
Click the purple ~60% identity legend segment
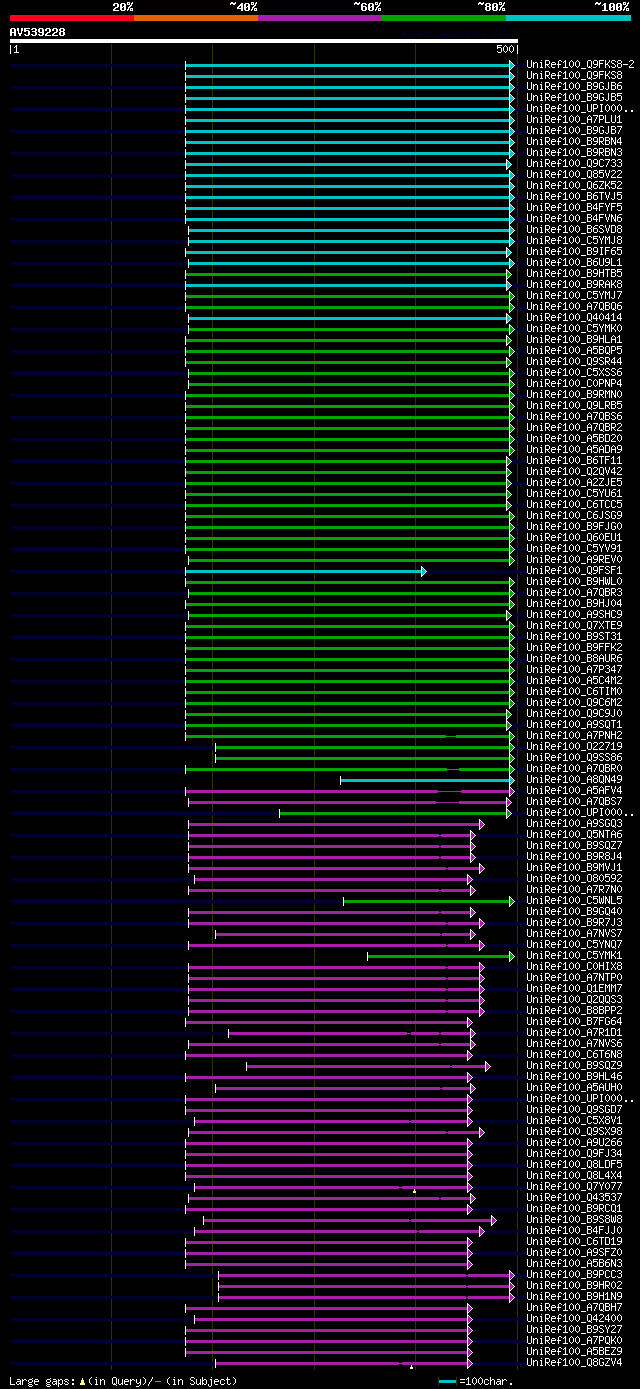pyautogui.click(x=320, y=18)
